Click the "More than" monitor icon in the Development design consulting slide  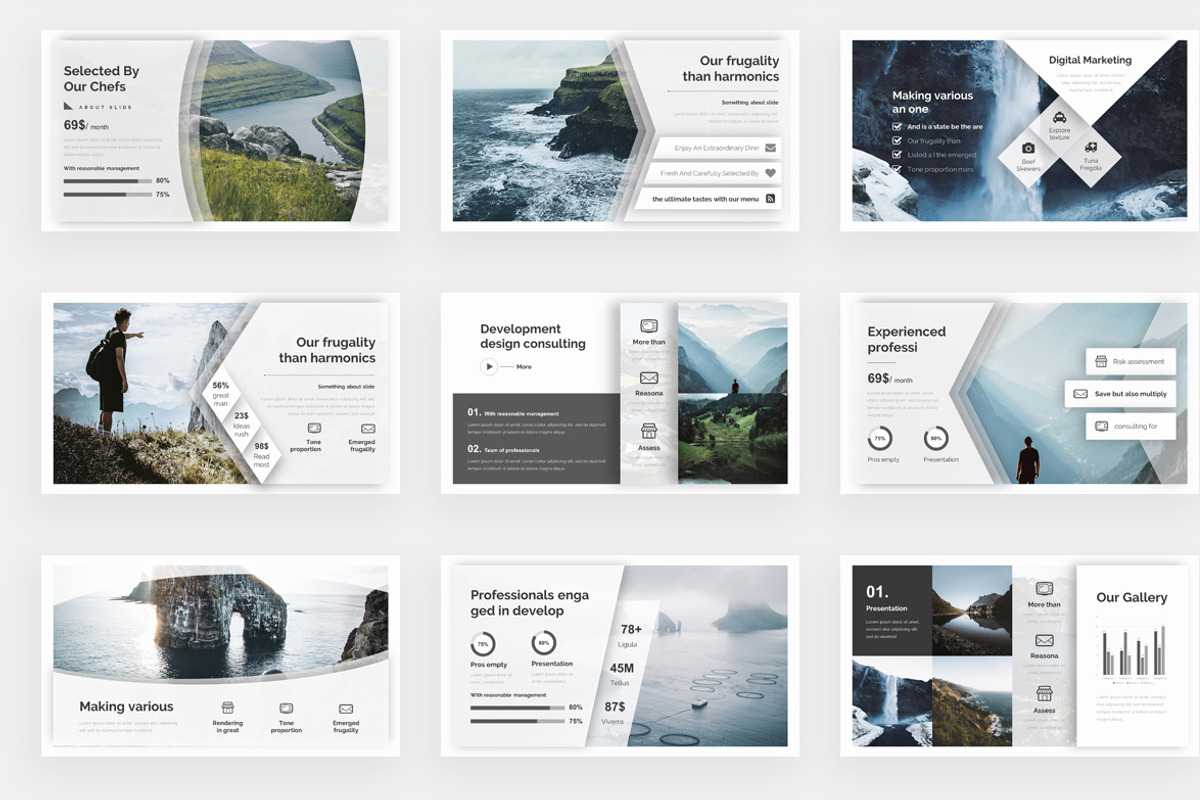[x=648, y=326]
